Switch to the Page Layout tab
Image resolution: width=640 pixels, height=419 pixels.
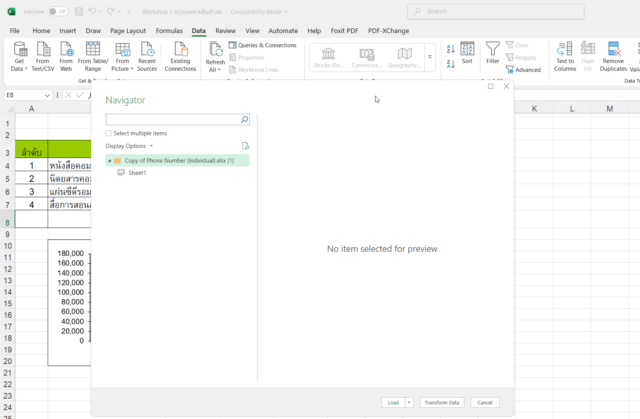[128, 31]
